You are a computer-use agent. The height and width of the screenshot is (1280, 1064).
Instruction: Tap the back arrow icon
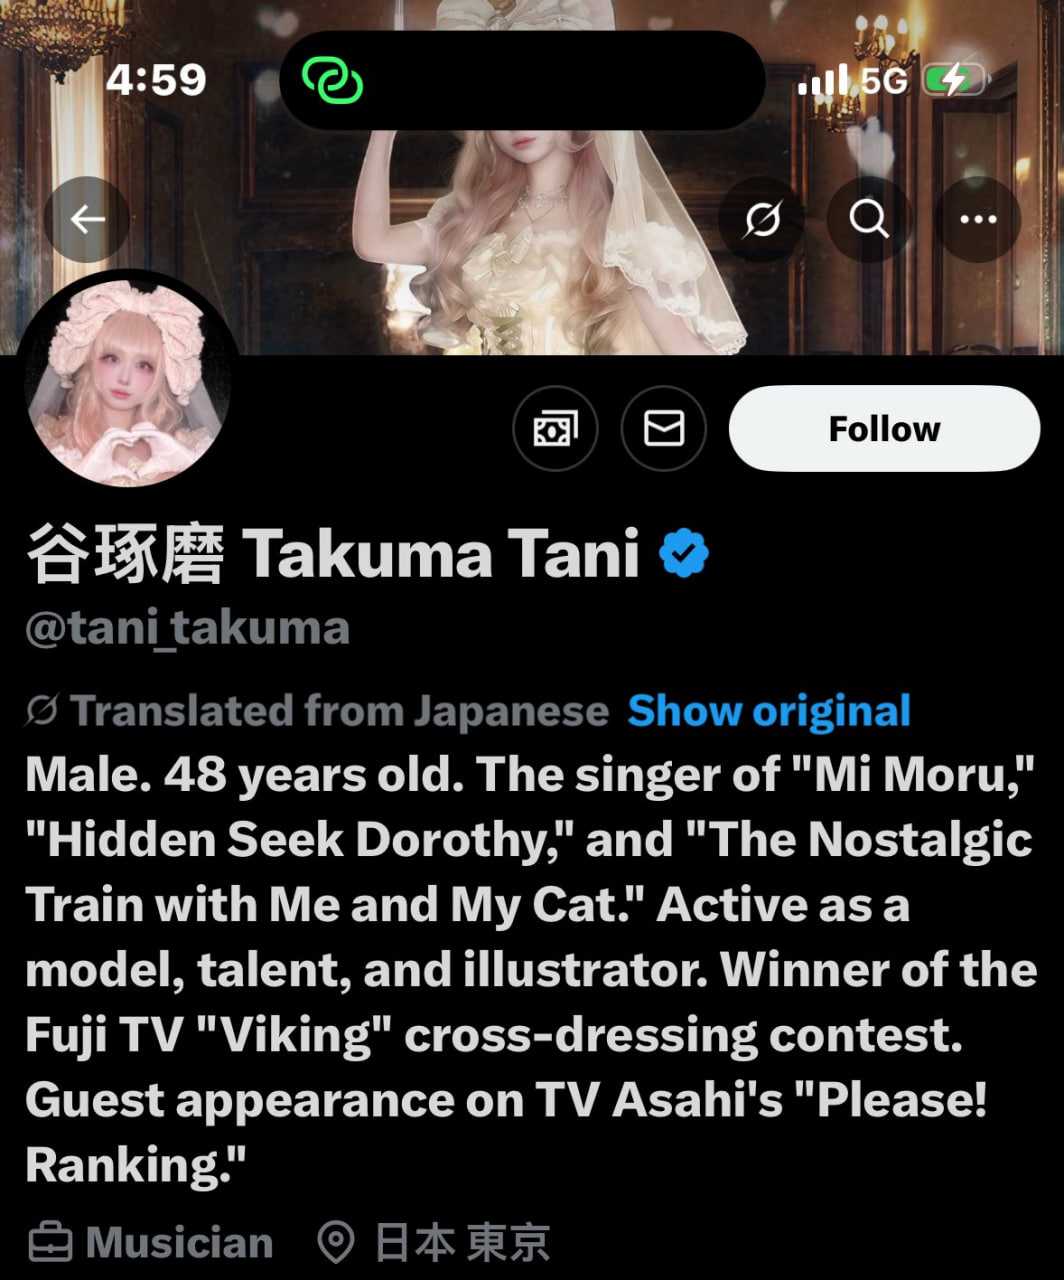(87, 219)
